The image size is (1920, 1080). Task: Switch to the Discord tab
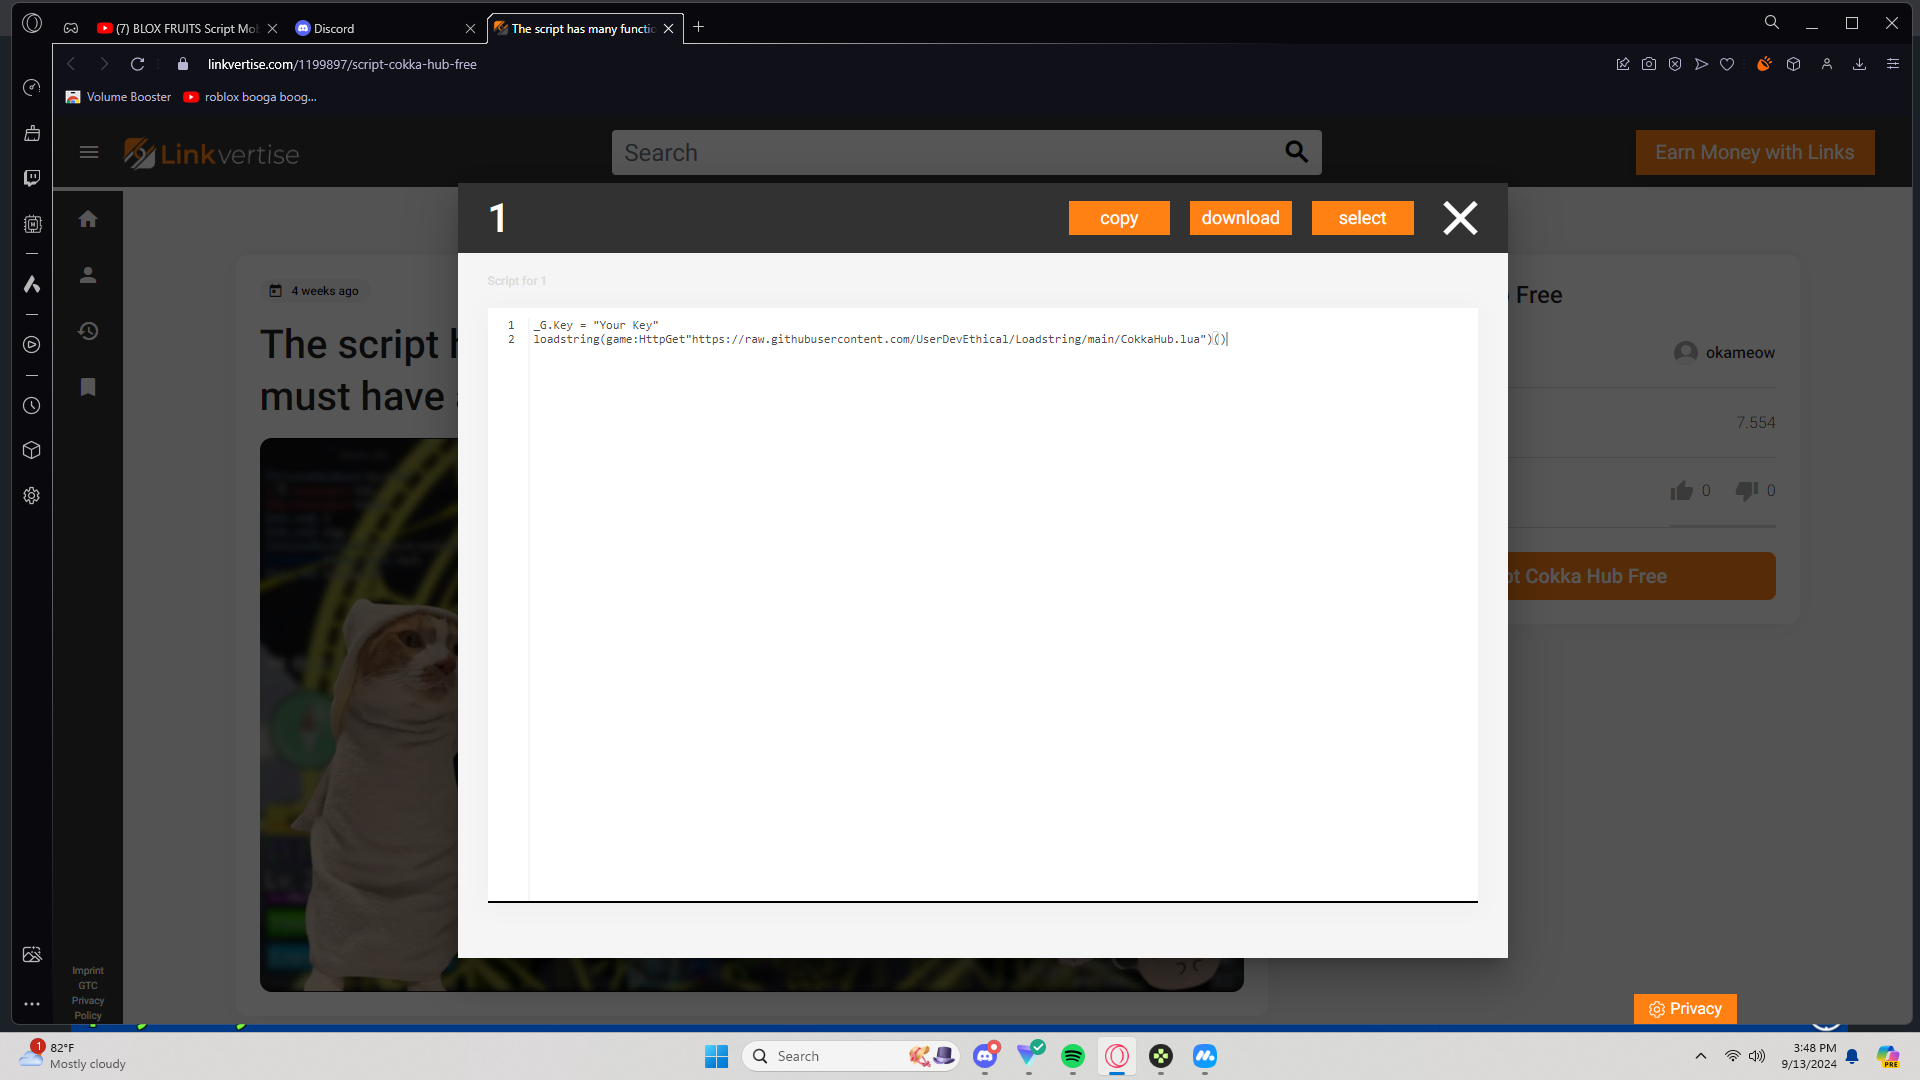pyautogui.click(x=385, y=28)
